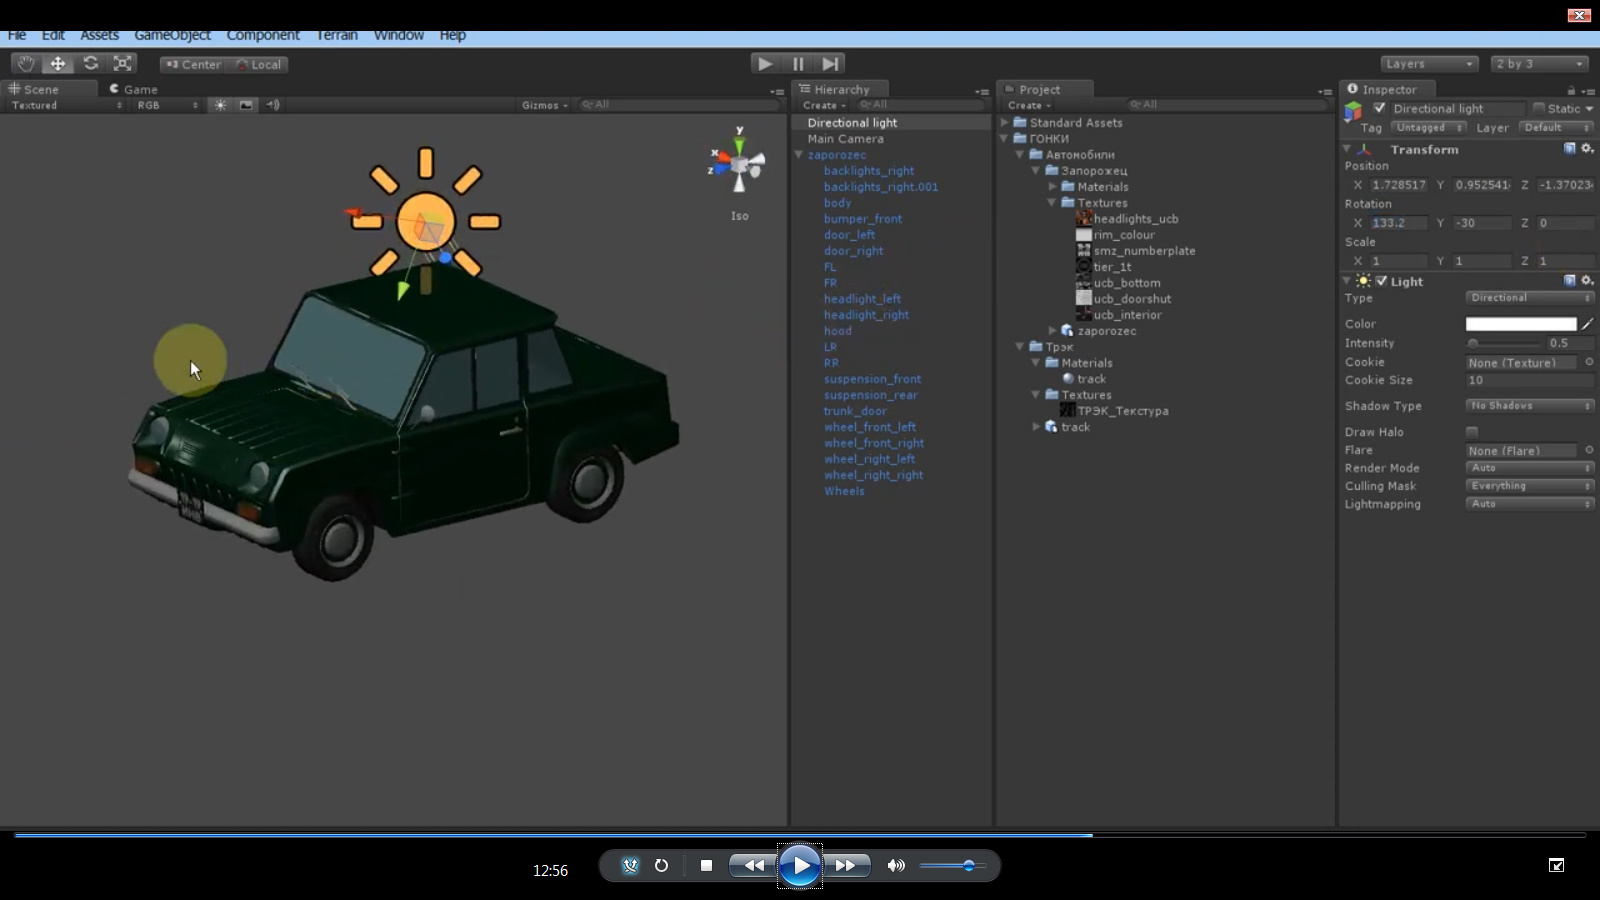
Task: Toggle scene lighting in the Scene view bar
Action: click(218, 105)
